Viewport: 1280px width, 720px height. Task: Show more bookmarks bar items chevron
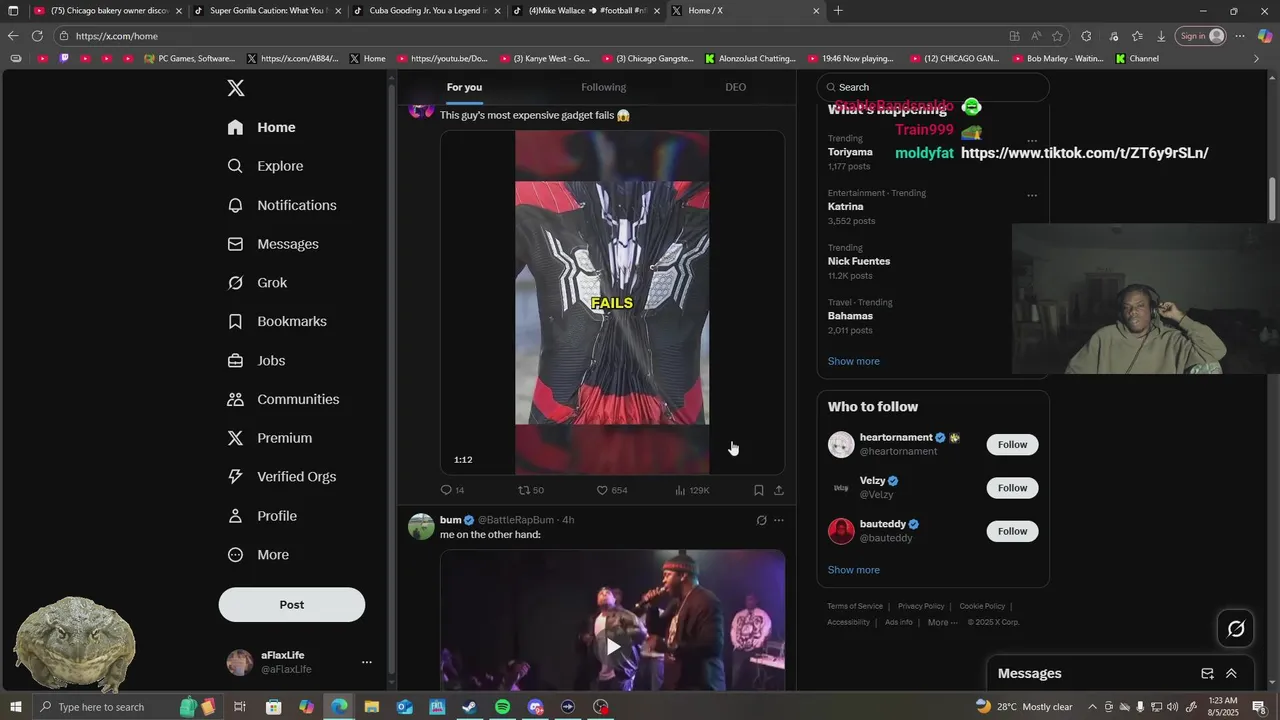[x=1257, y=59]
